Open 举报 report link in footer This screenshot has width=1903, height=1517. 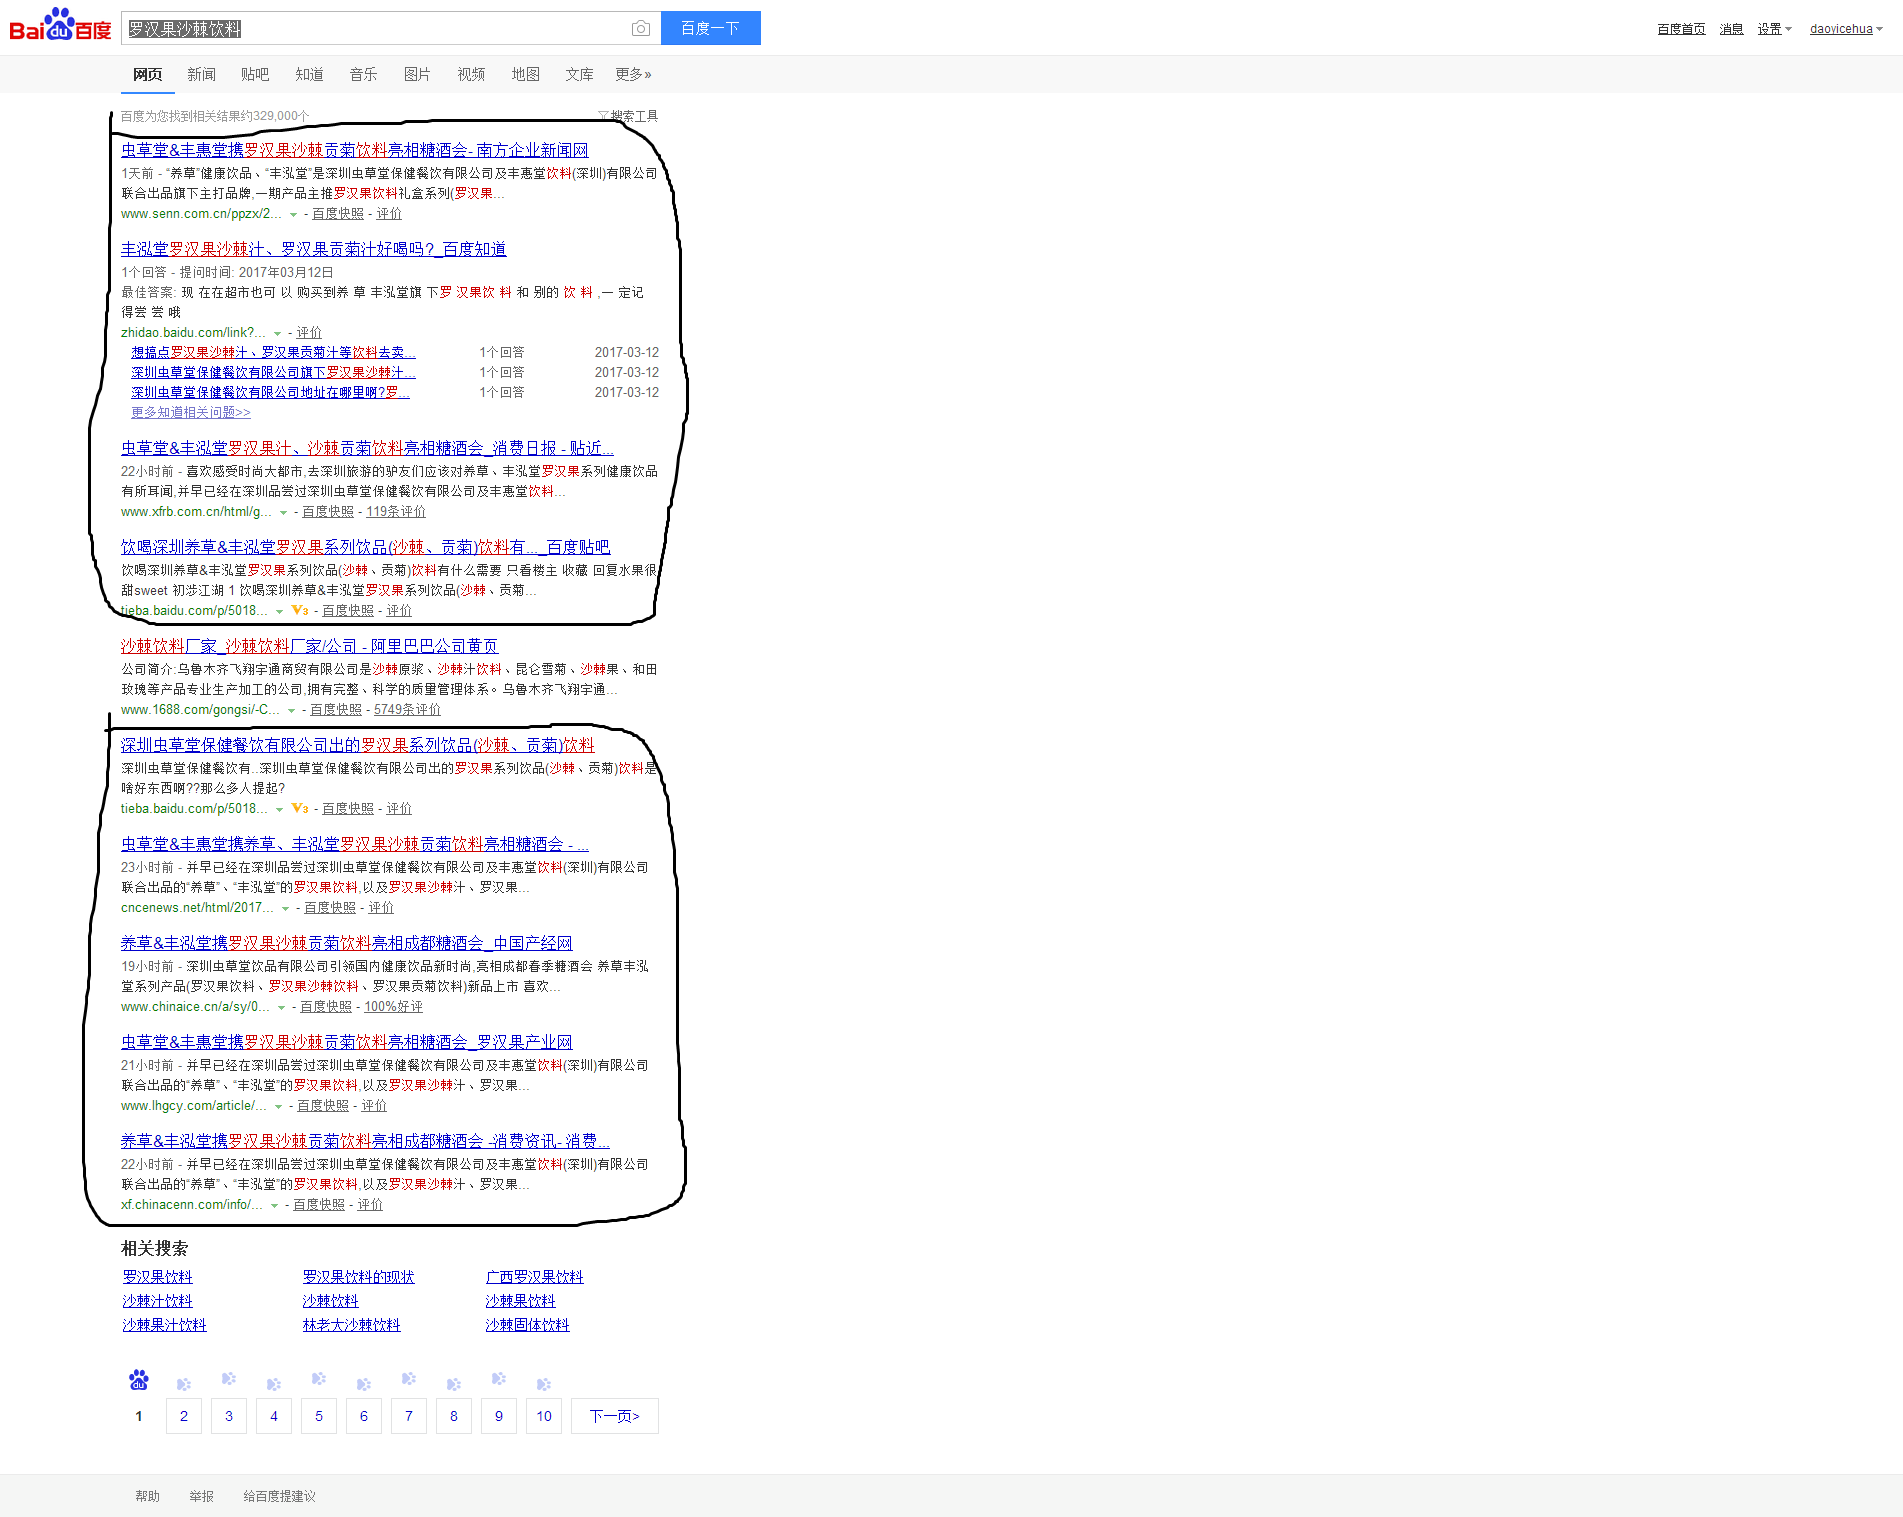[x=201, y=1496]
